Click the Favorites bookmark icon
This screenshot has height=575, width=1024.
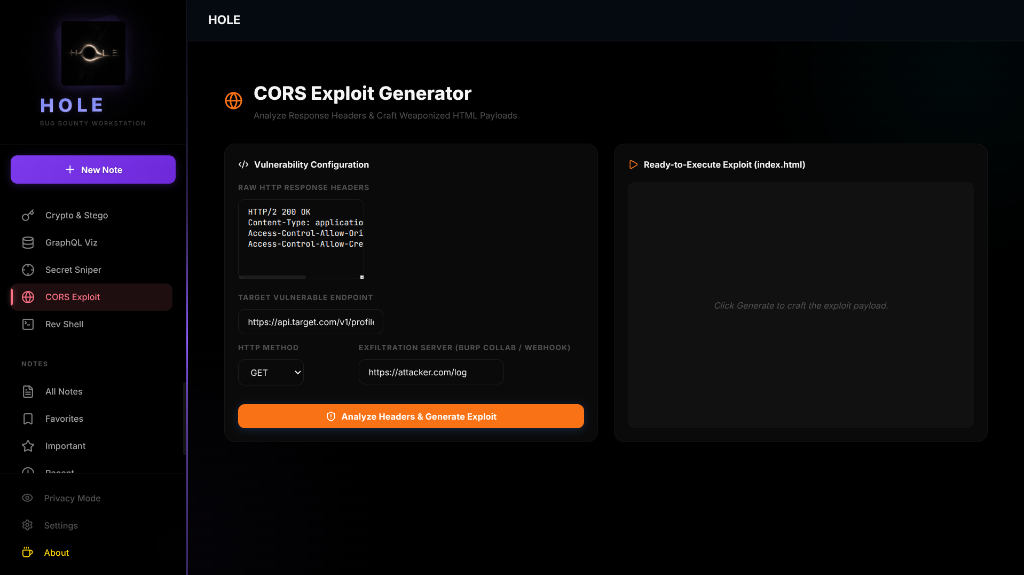pyautogui.click(x=28, y=419)
